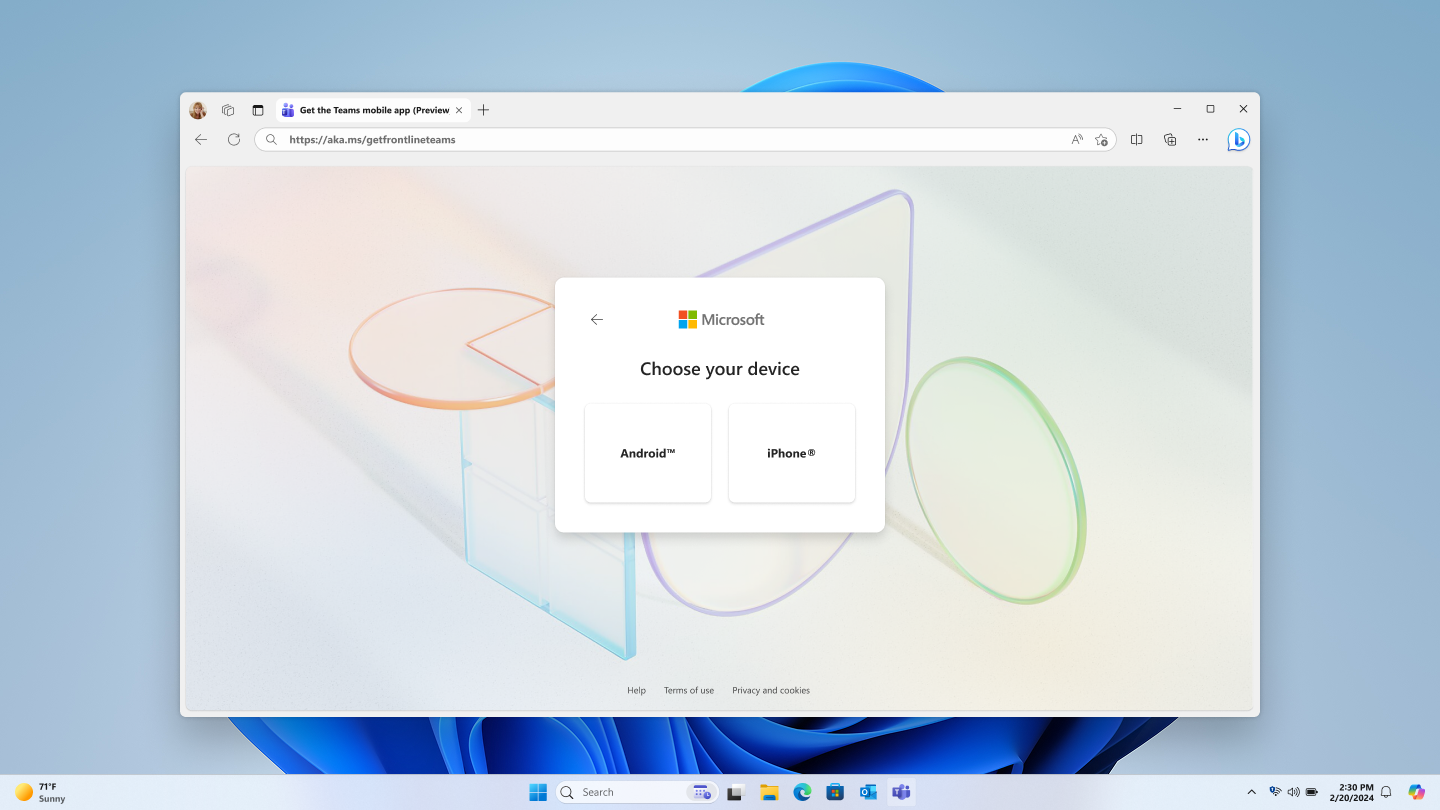Image resolution: width=1440 pixels, height=810 pixels.
Task: Open a new browser tab
Action: click(484, 110)
